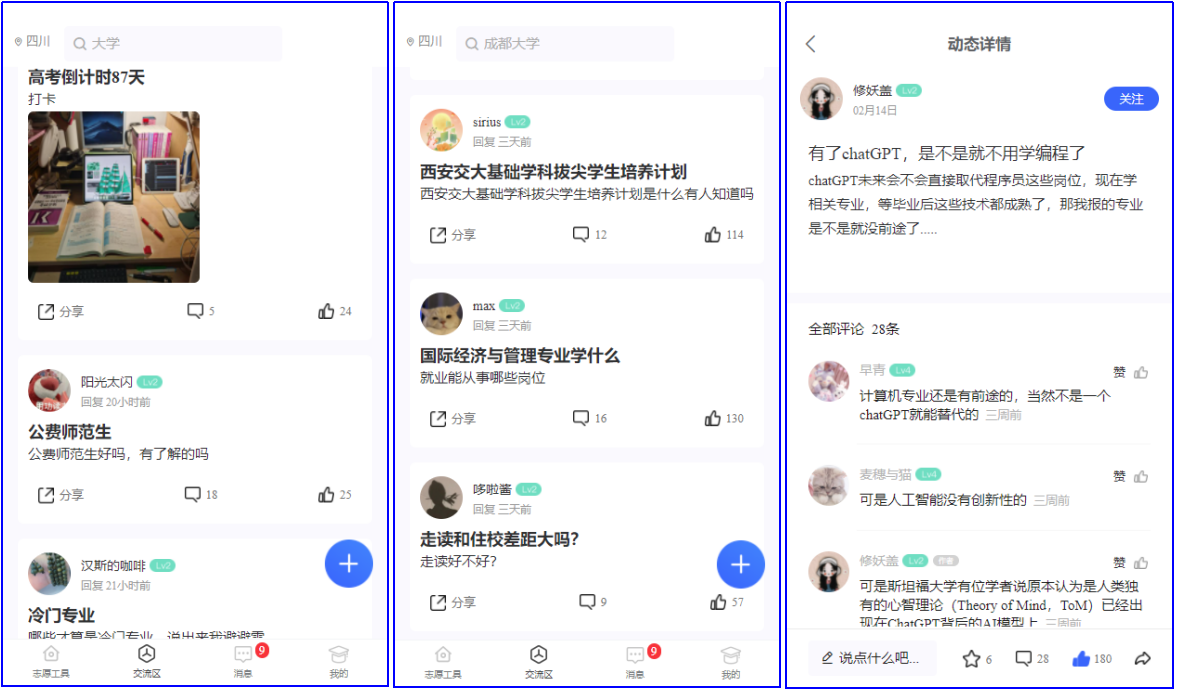Screen dimensions: 1178x692
Task: Open the 四川 location selector in first screen
Action: (32, 41)
